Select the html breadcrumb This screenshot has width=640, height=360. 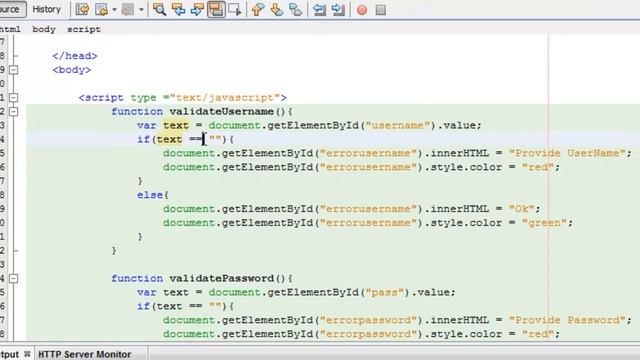pos(10,29)
